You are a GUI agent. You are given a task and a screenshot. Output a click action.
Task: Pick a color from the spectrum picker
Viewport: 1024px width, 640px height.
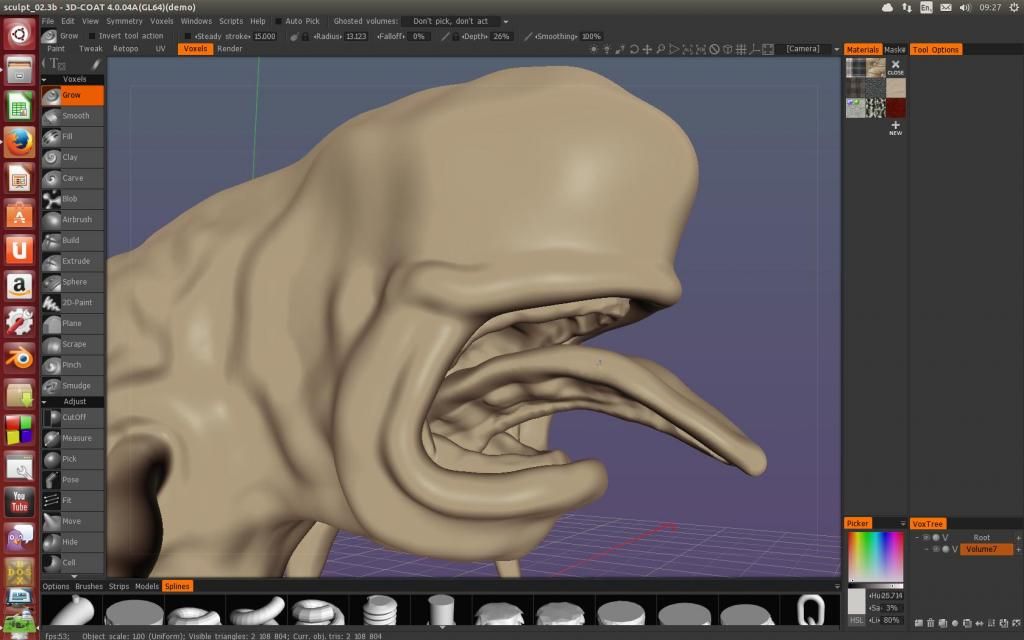[875, 557]
